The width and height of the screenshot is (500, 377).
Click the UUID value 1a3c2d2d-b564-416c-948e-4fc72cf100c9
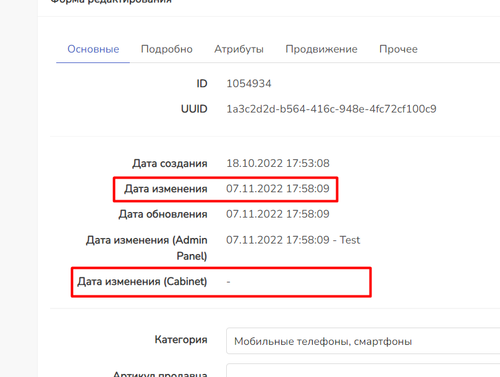pyautogui.click(x=331, y=109)
